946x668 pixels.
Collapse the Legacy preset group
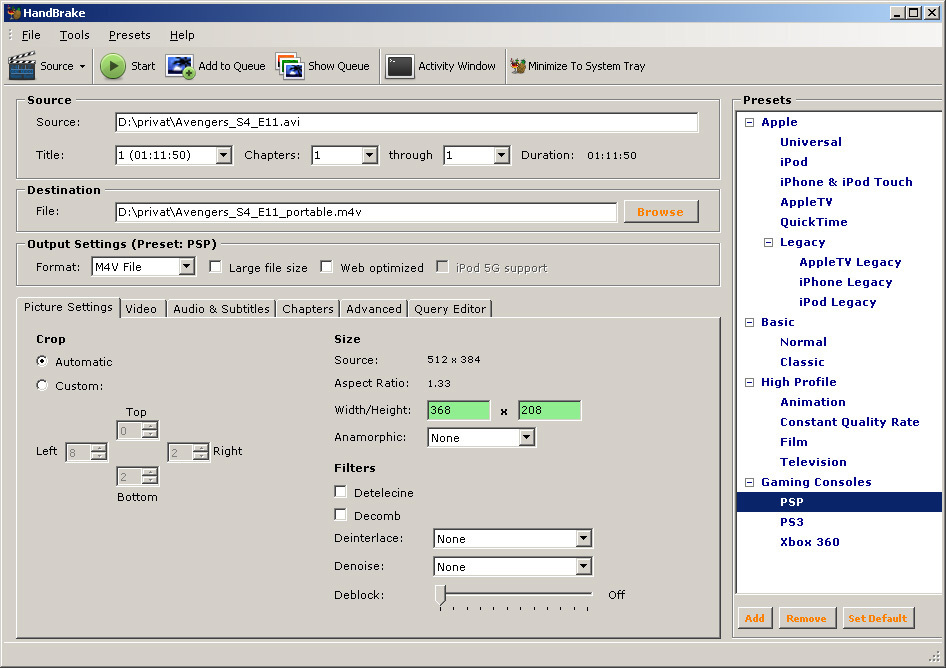(x=768, y=243)
